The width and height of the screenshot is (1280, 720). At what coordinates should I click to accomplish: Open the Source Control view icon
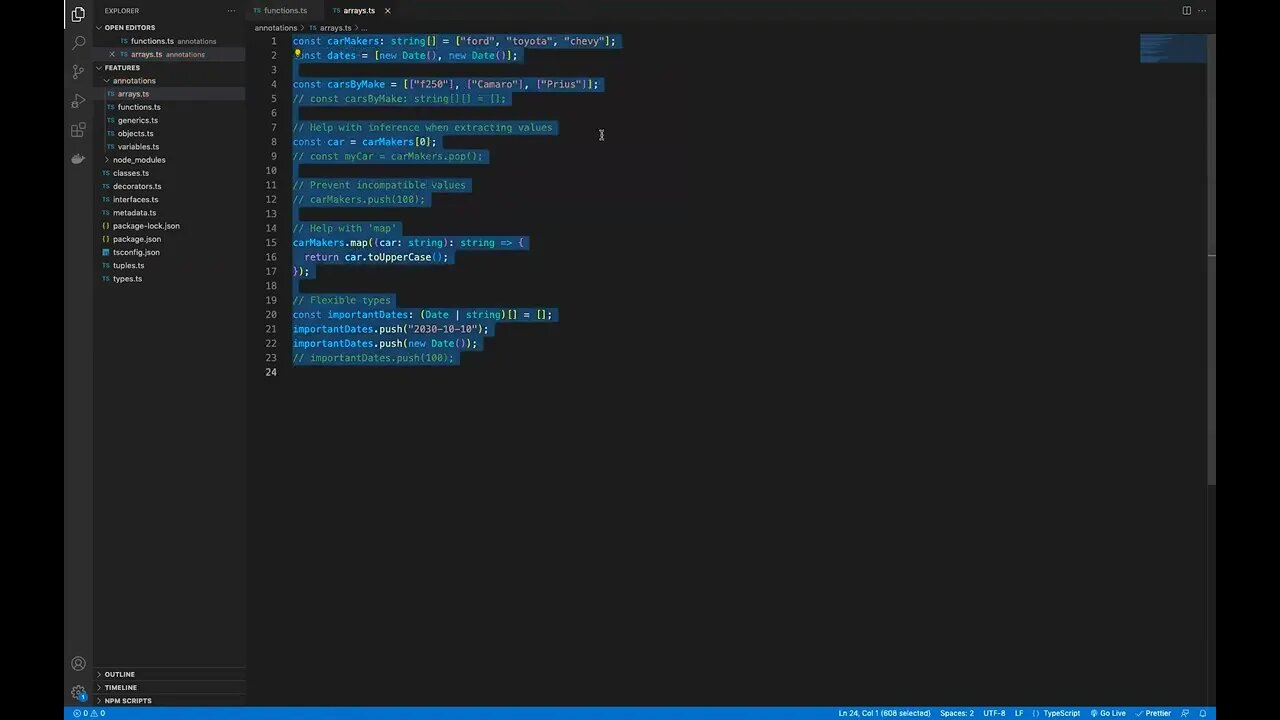coord(78,72)
